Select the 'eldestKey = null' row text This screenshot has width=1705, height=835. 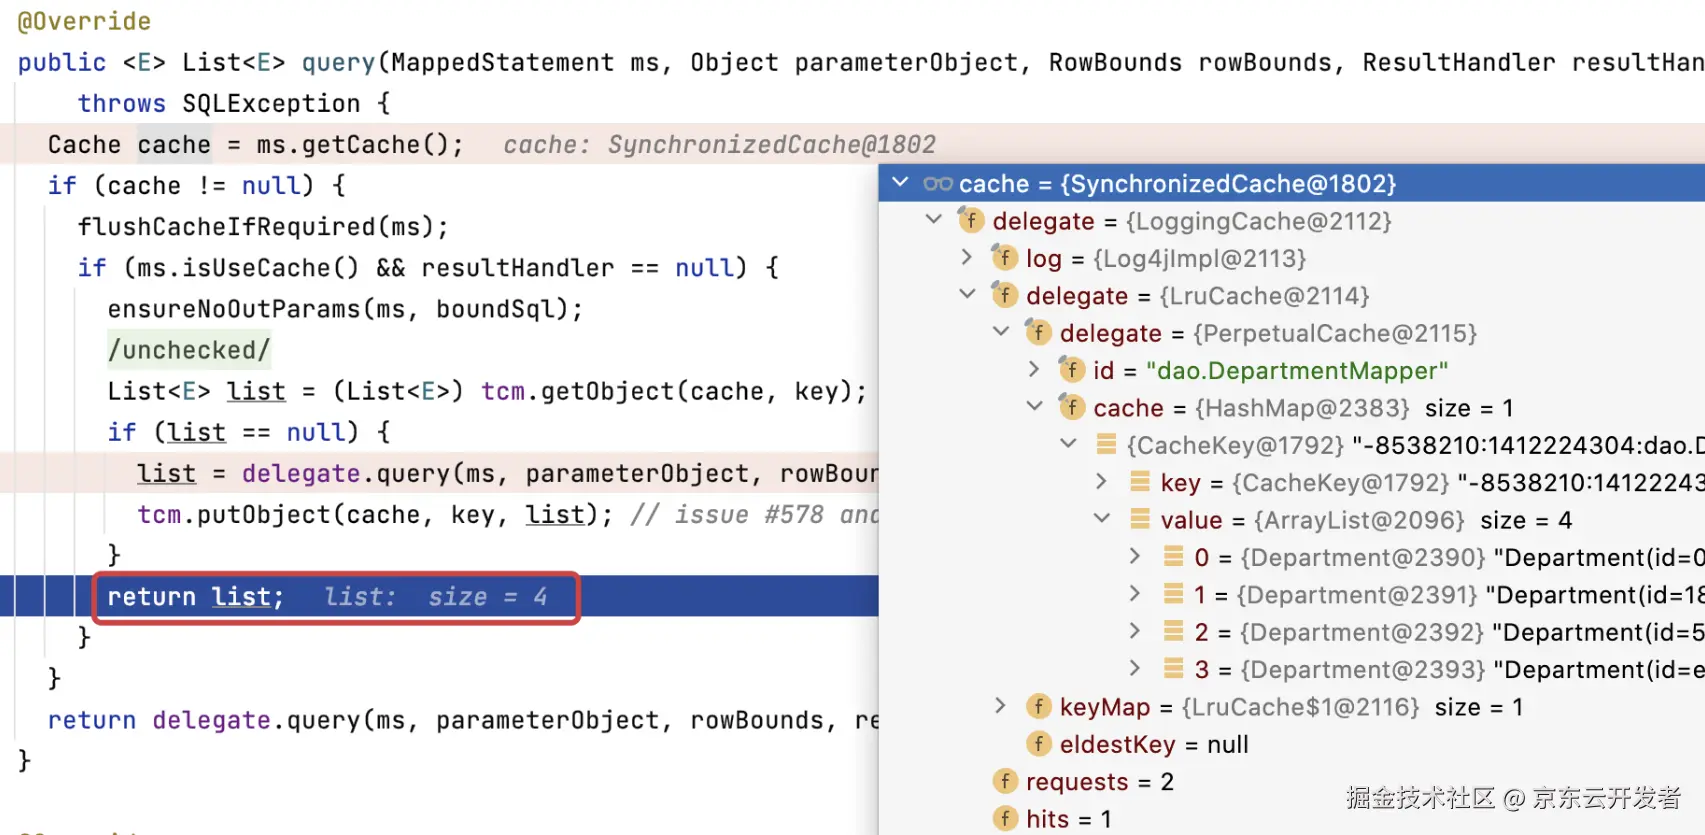click(1154, 744)
